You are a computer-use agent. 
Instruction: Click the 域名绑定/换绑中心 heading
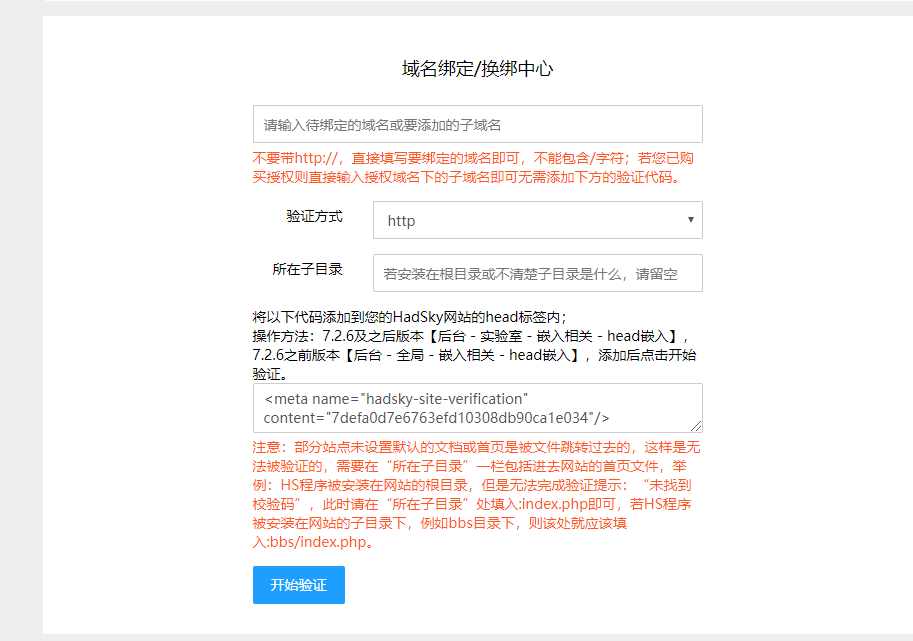(x=477, y=69)
